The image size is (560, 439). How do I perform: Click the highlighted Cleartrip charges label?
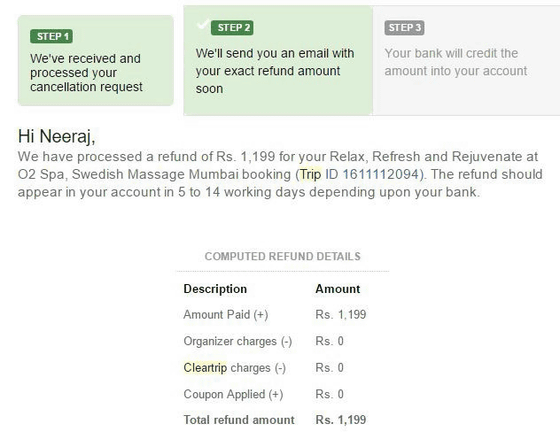pos(235,368)
